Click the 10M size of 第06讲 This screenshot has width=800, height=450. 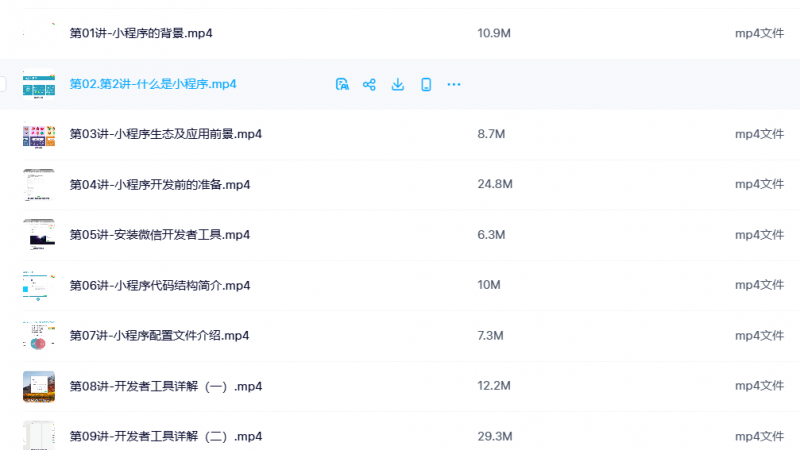point(489,285)
